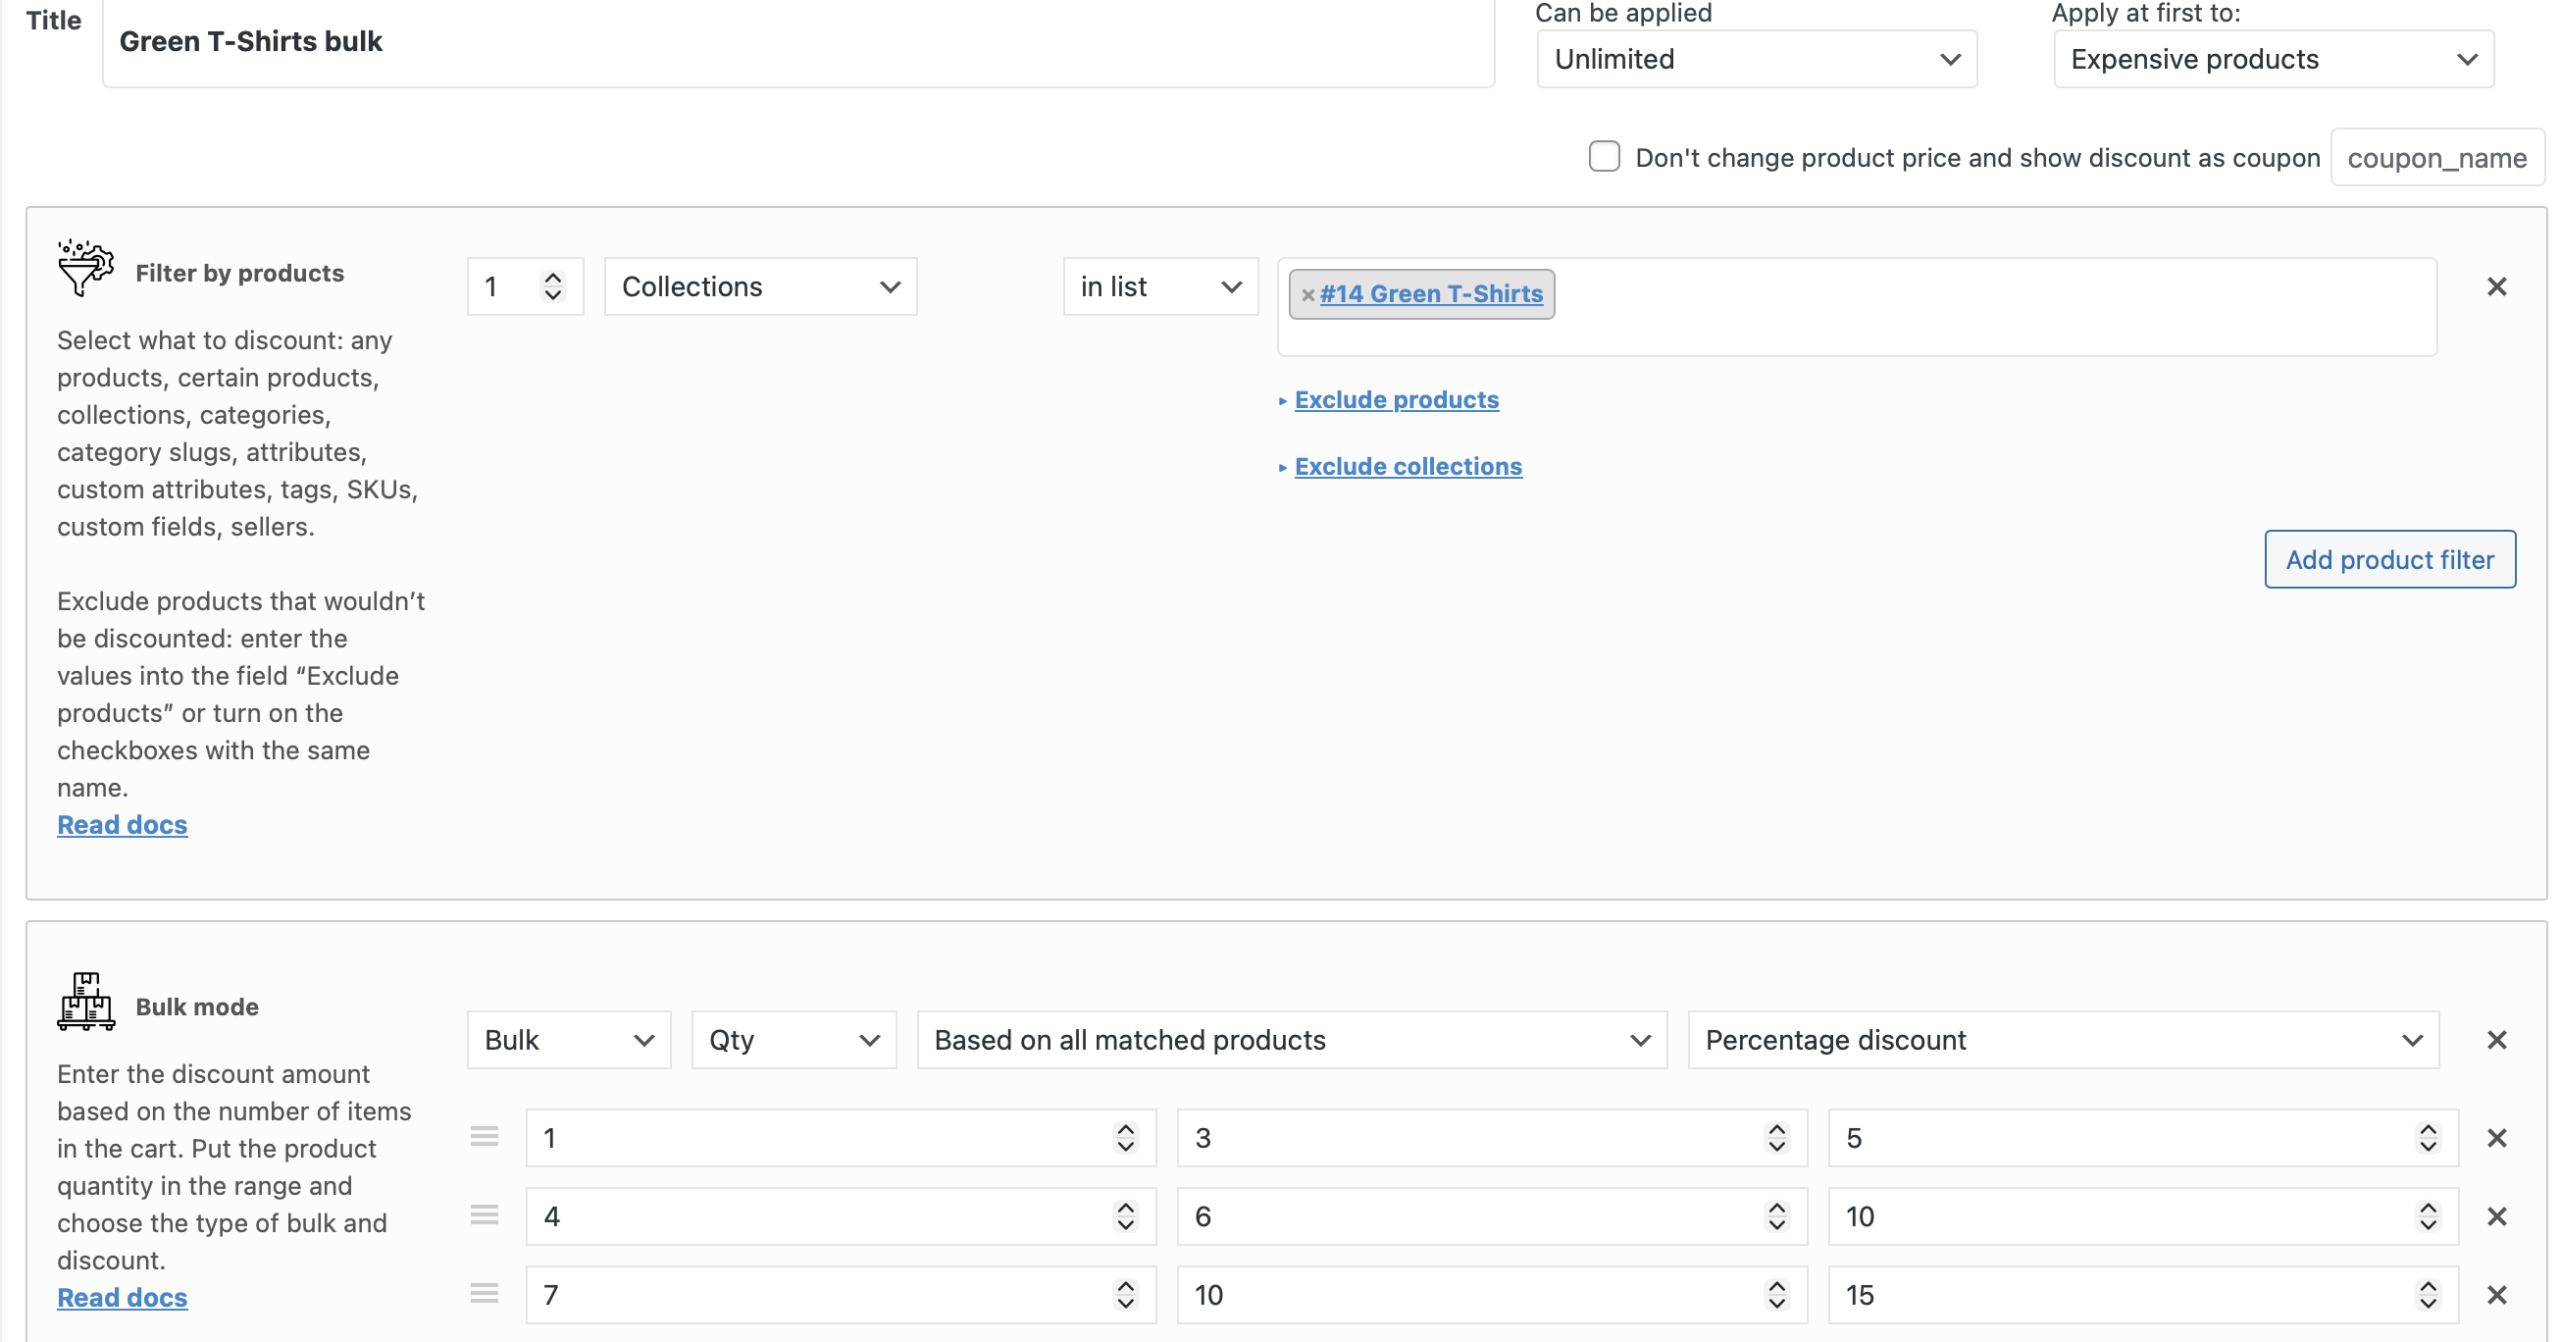Viewport: 2560px width, 1342px height.
Task: Open the Can be applied Unlimited dropdown
Action: pyautogui.click(x=1755, y=59)
